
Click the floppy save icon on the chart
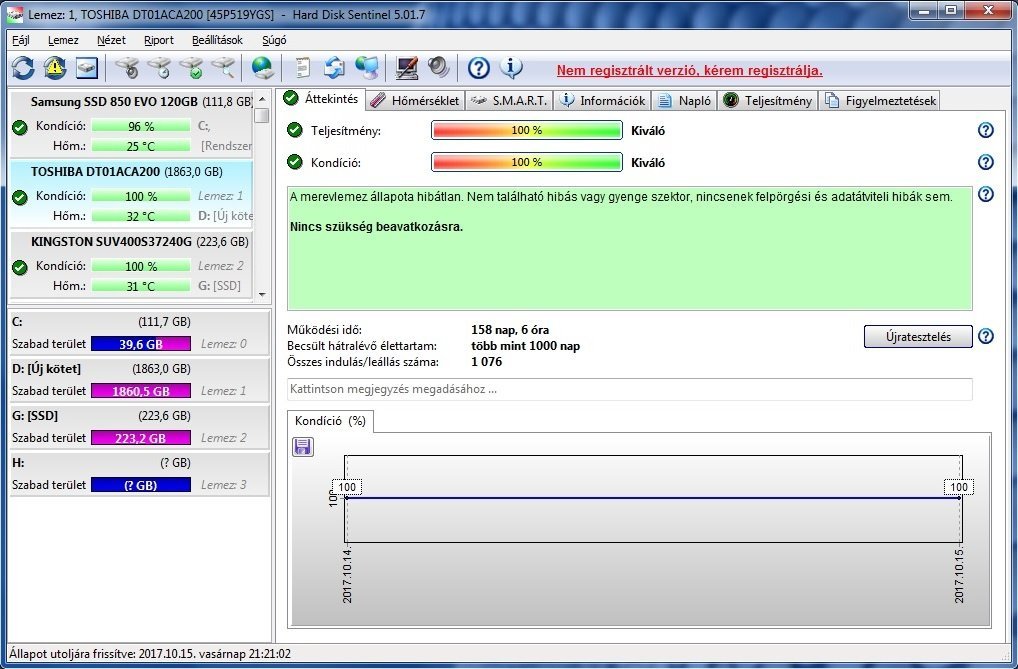click(303, 446)
